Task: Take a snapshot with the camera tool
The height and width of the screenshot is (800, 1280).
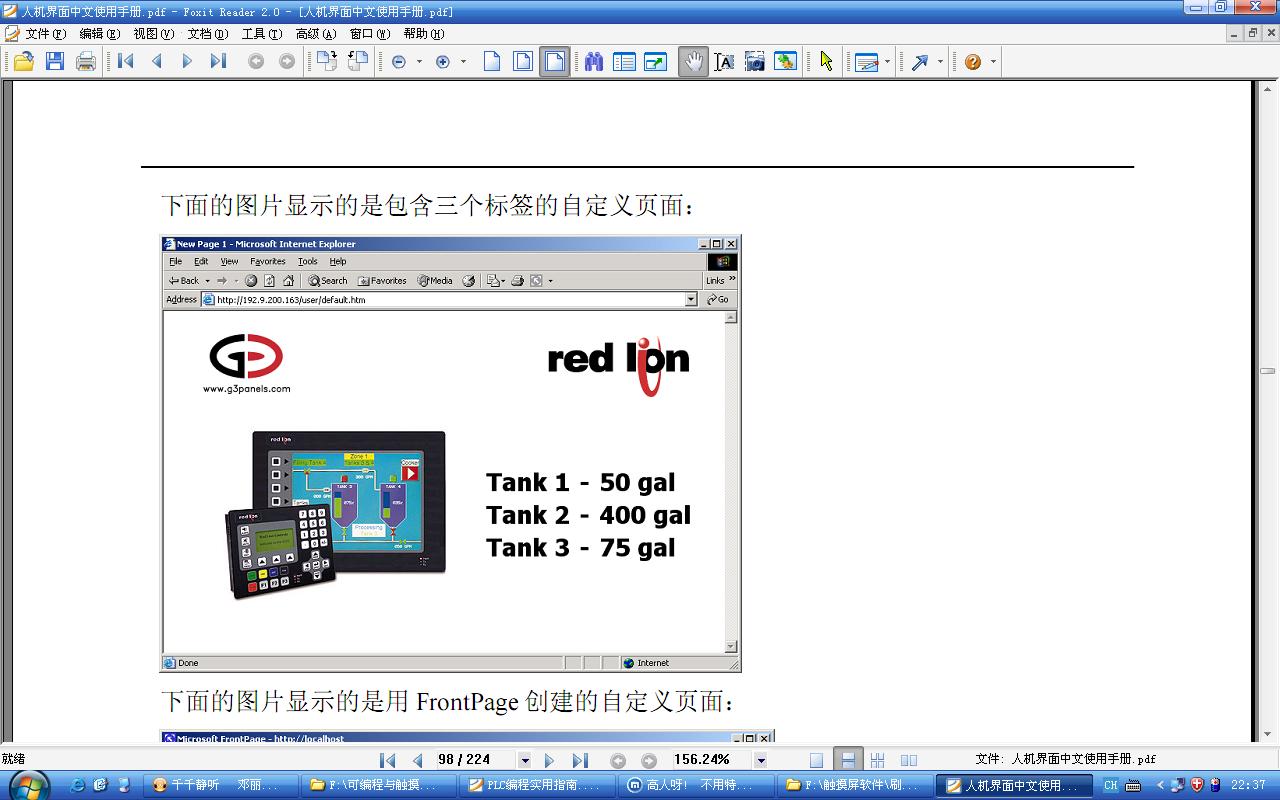Action: point(755,62)
